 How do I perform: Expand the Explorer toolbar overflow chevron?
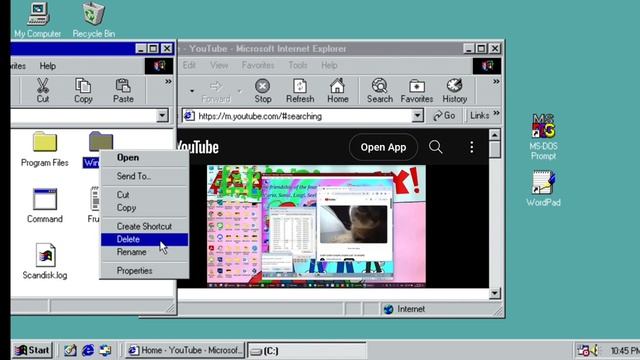point(168,82)
